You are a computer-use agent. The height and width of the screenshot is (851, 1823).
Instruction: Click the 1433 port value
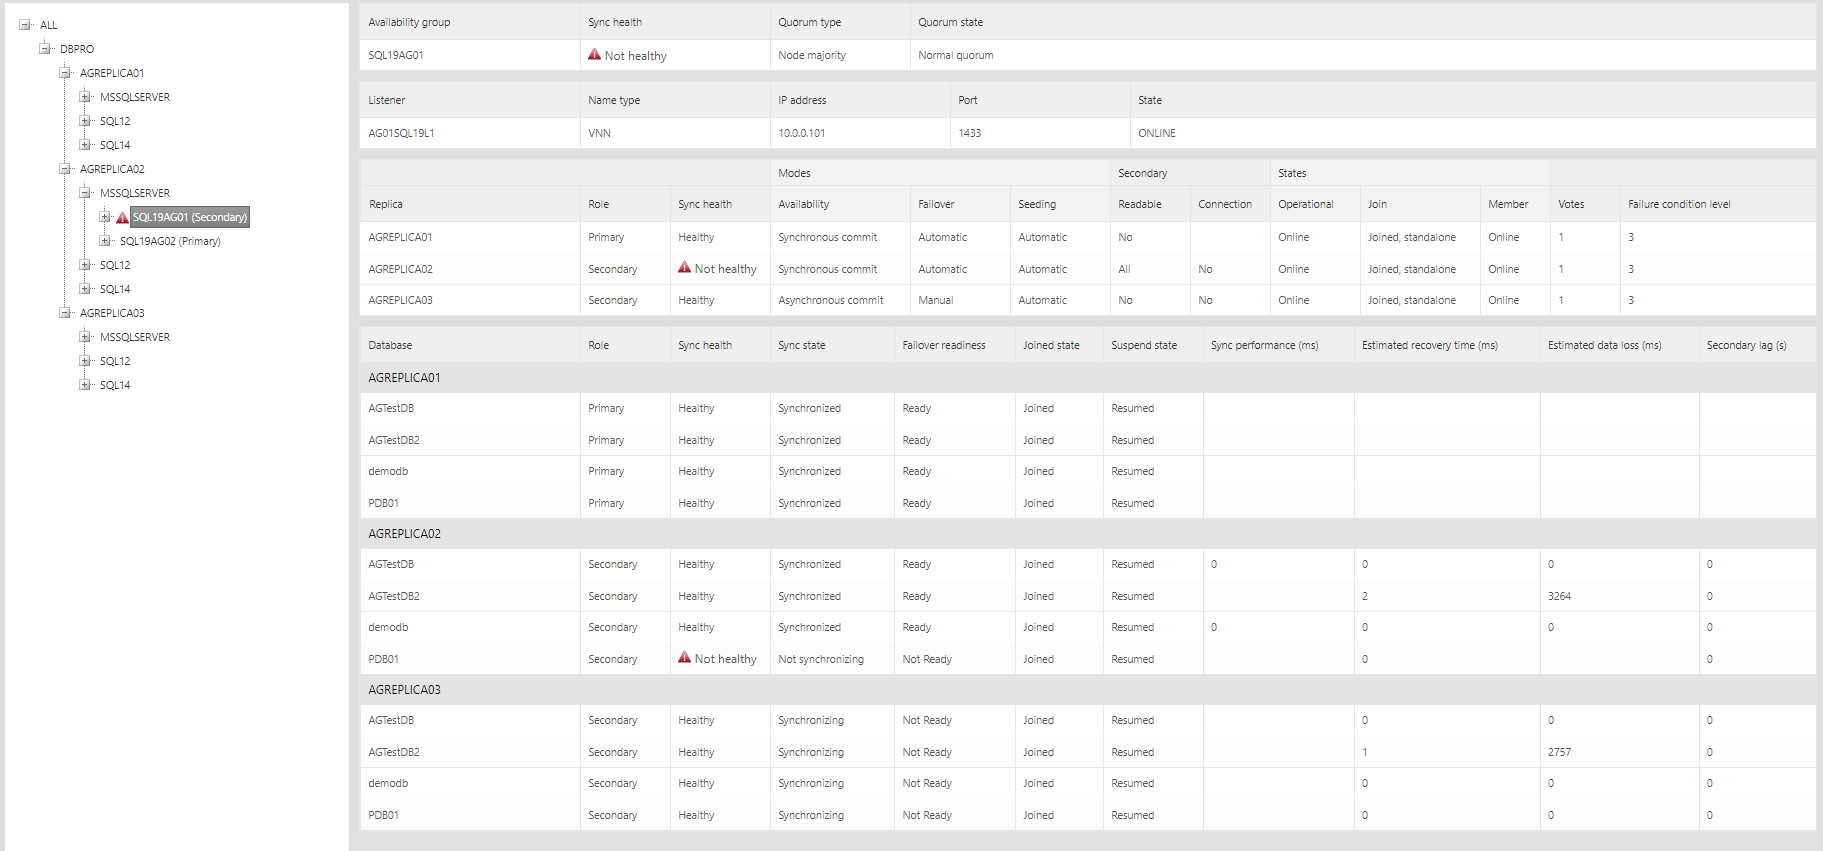pos(970,133)
